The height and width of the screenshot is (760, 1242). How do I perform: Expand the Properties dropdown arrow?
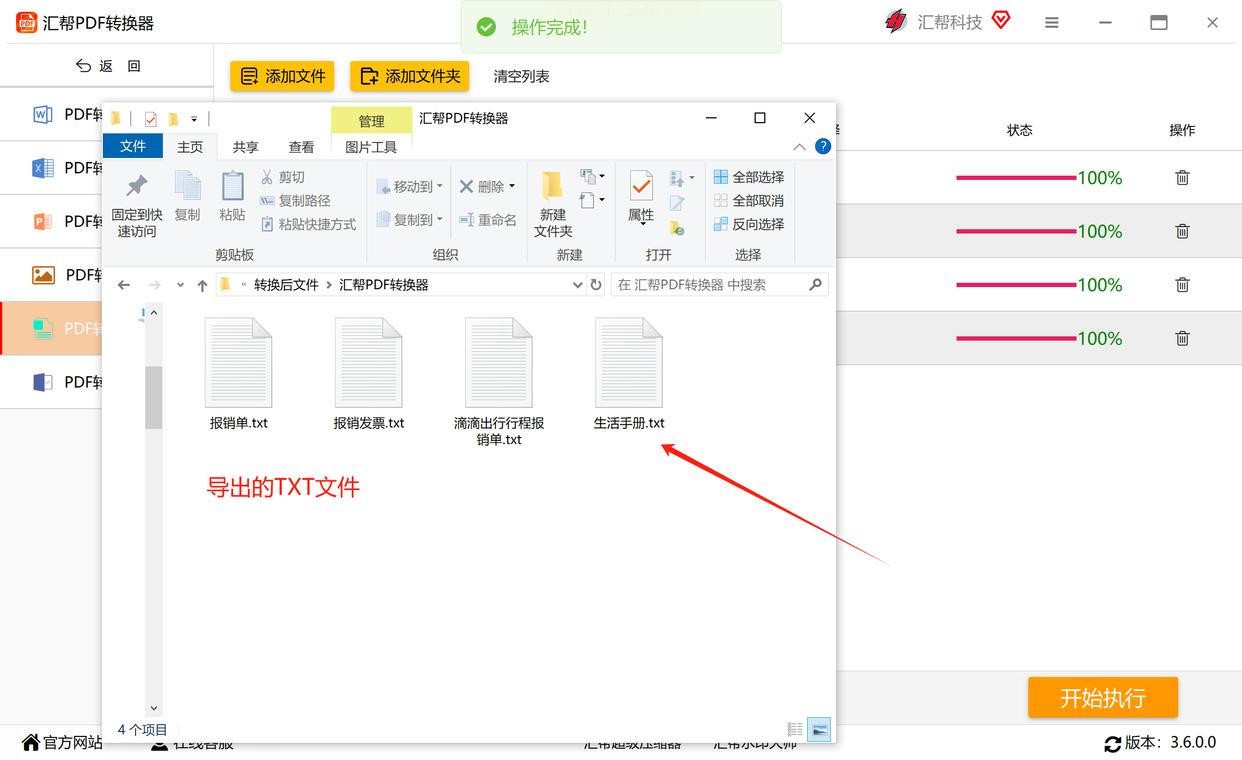[641, 226]
